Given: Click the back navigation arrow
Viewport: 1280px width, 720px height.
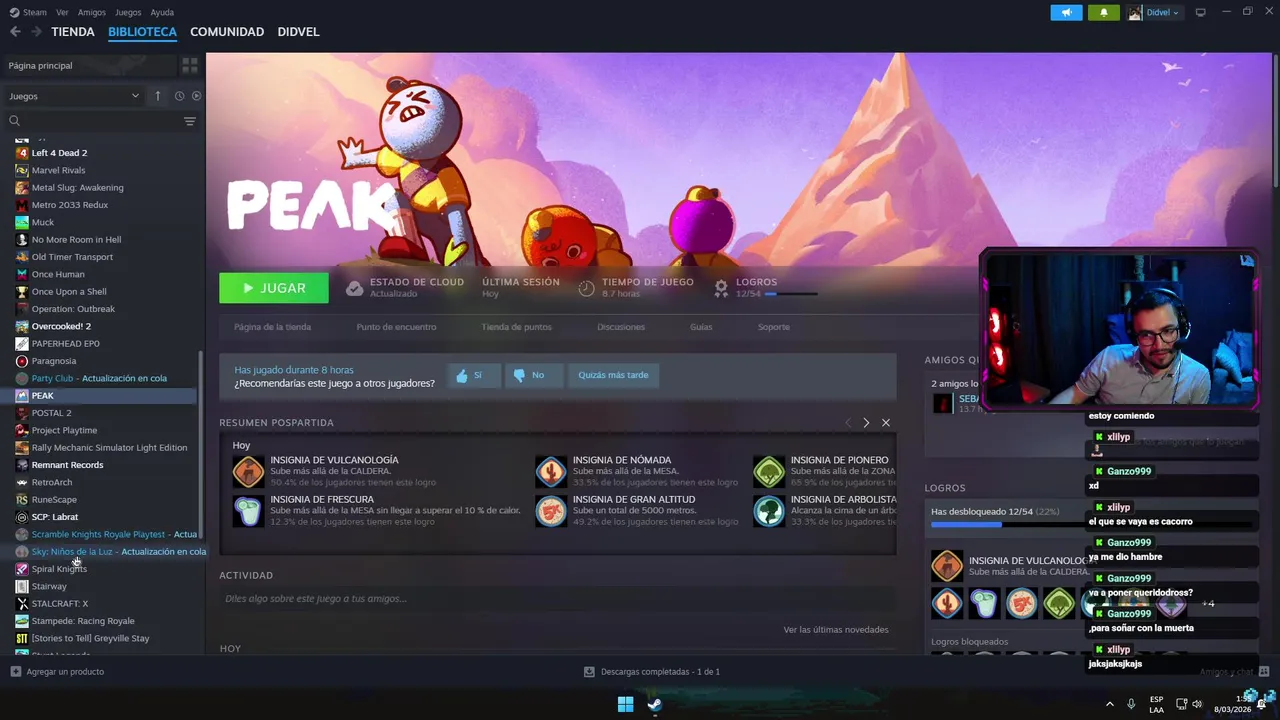Looking at the screenshot, I should point(15,32).
